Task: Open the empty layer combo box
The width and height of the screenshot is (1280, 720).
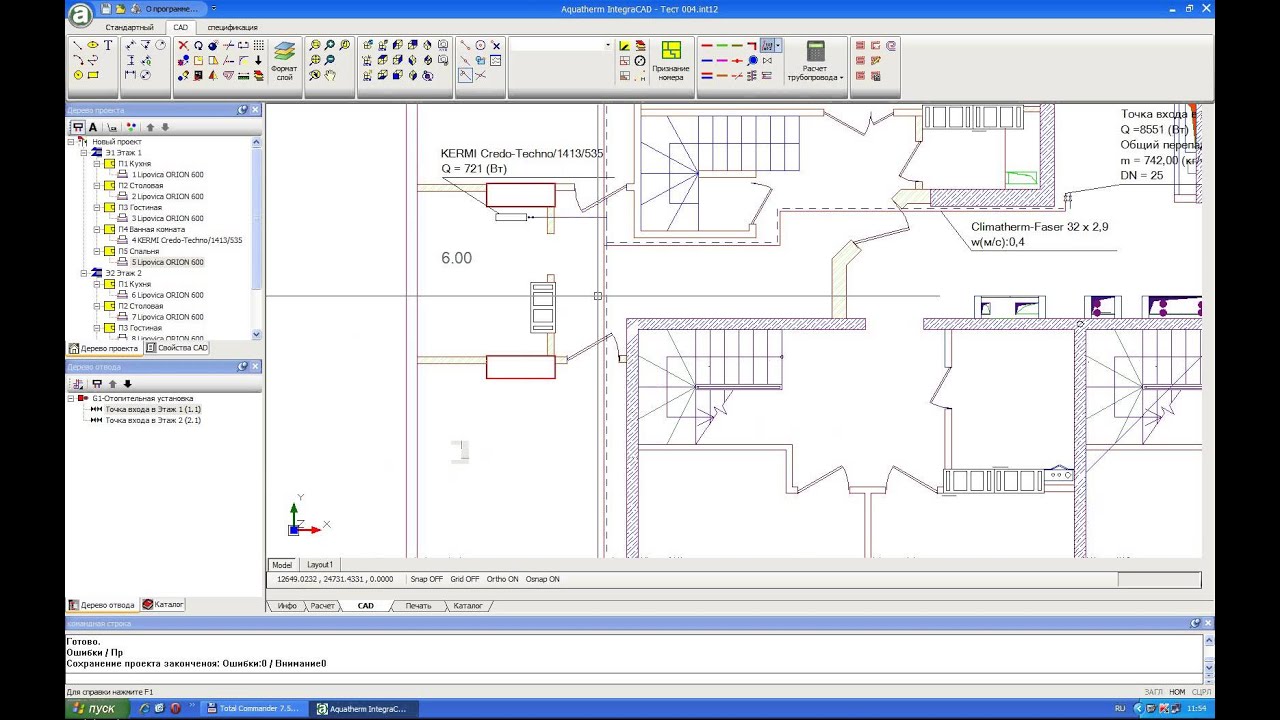Action: [561, 45]
